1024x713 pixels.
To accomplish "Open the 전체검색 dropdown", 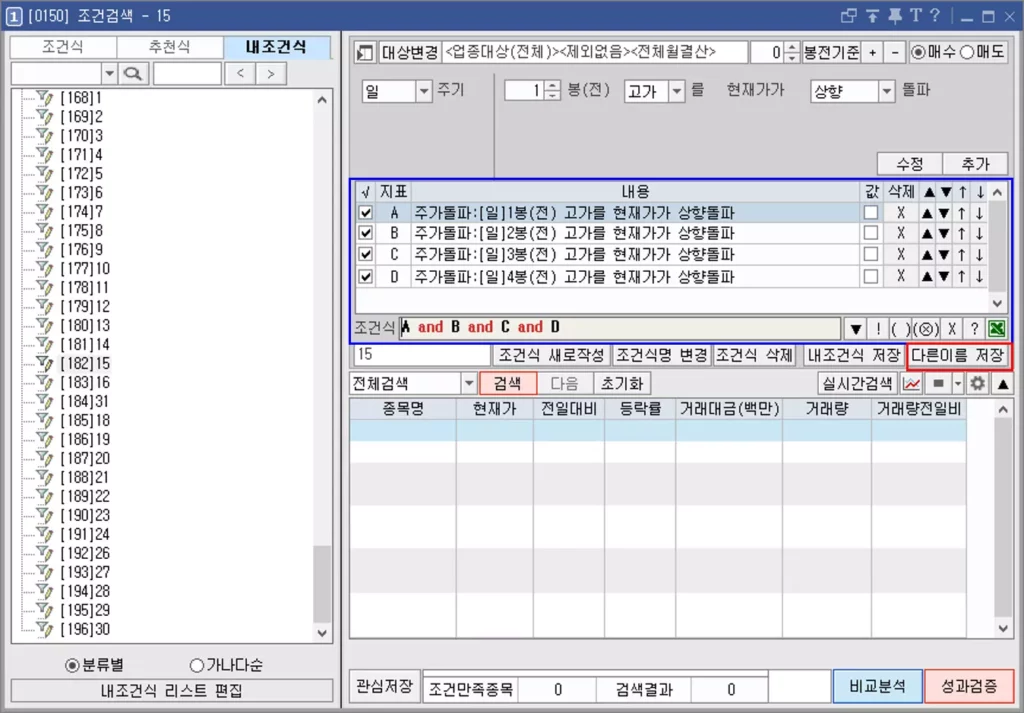I will coord(469,383).
